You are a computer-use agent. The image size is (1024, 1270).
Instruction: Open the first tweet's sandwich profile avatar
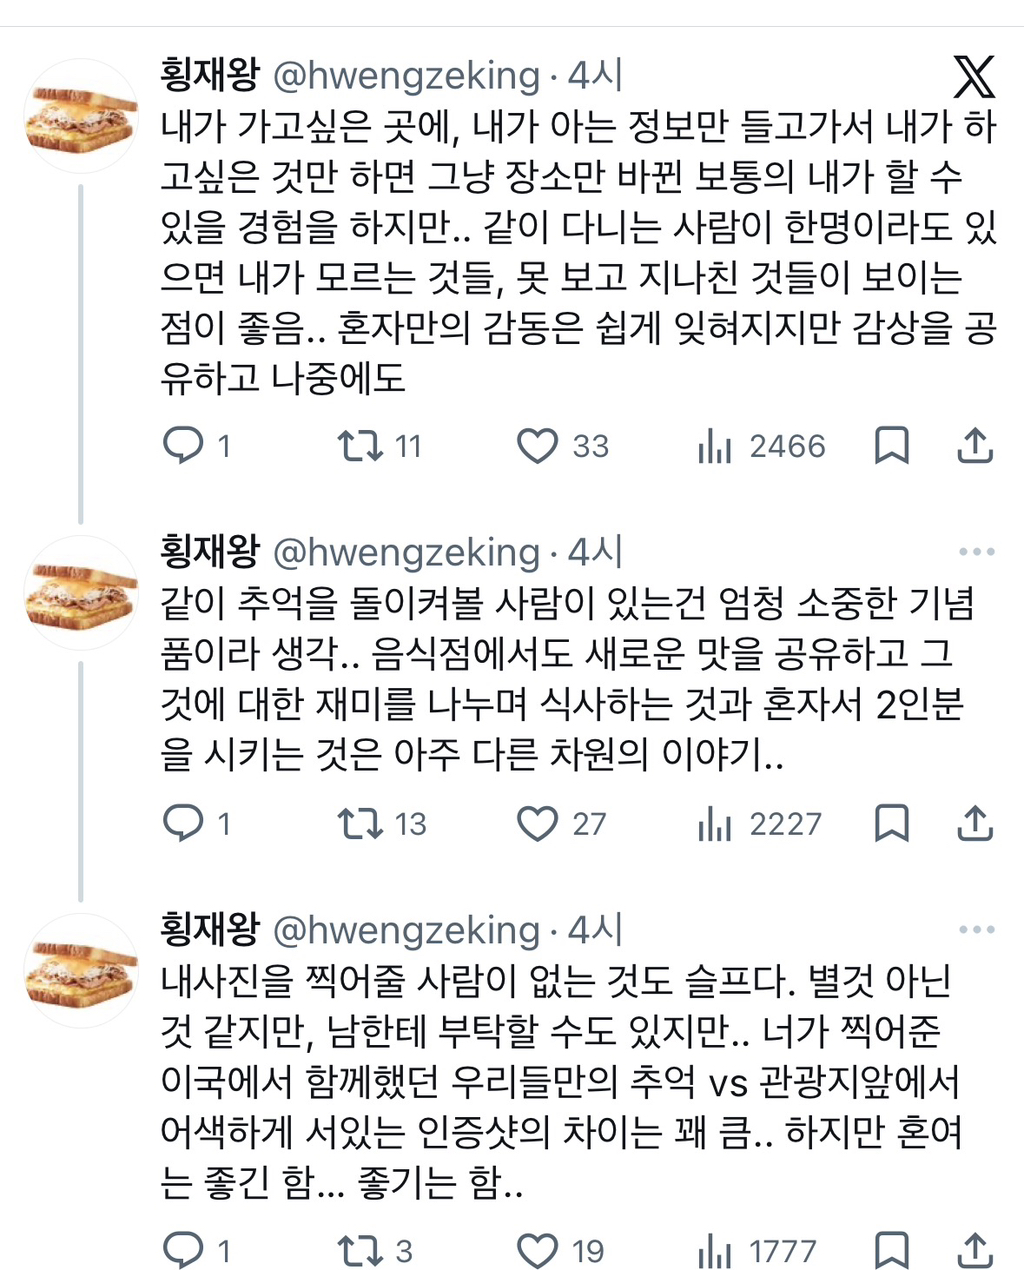click(80, 116)
